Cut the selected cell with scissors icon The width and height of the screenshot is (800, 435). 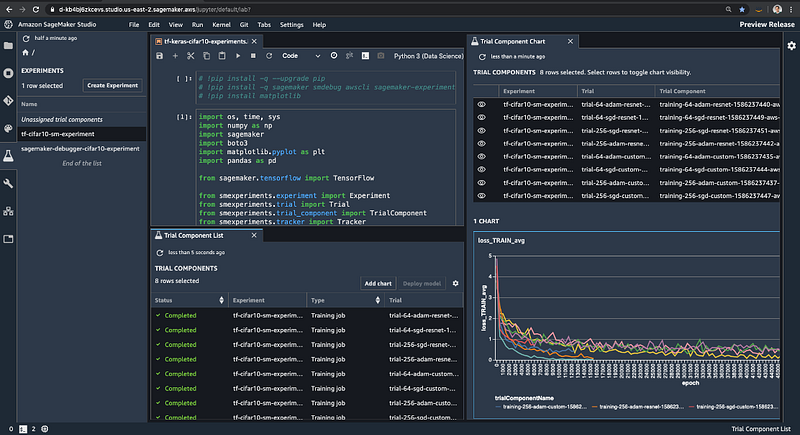[190, 57]
